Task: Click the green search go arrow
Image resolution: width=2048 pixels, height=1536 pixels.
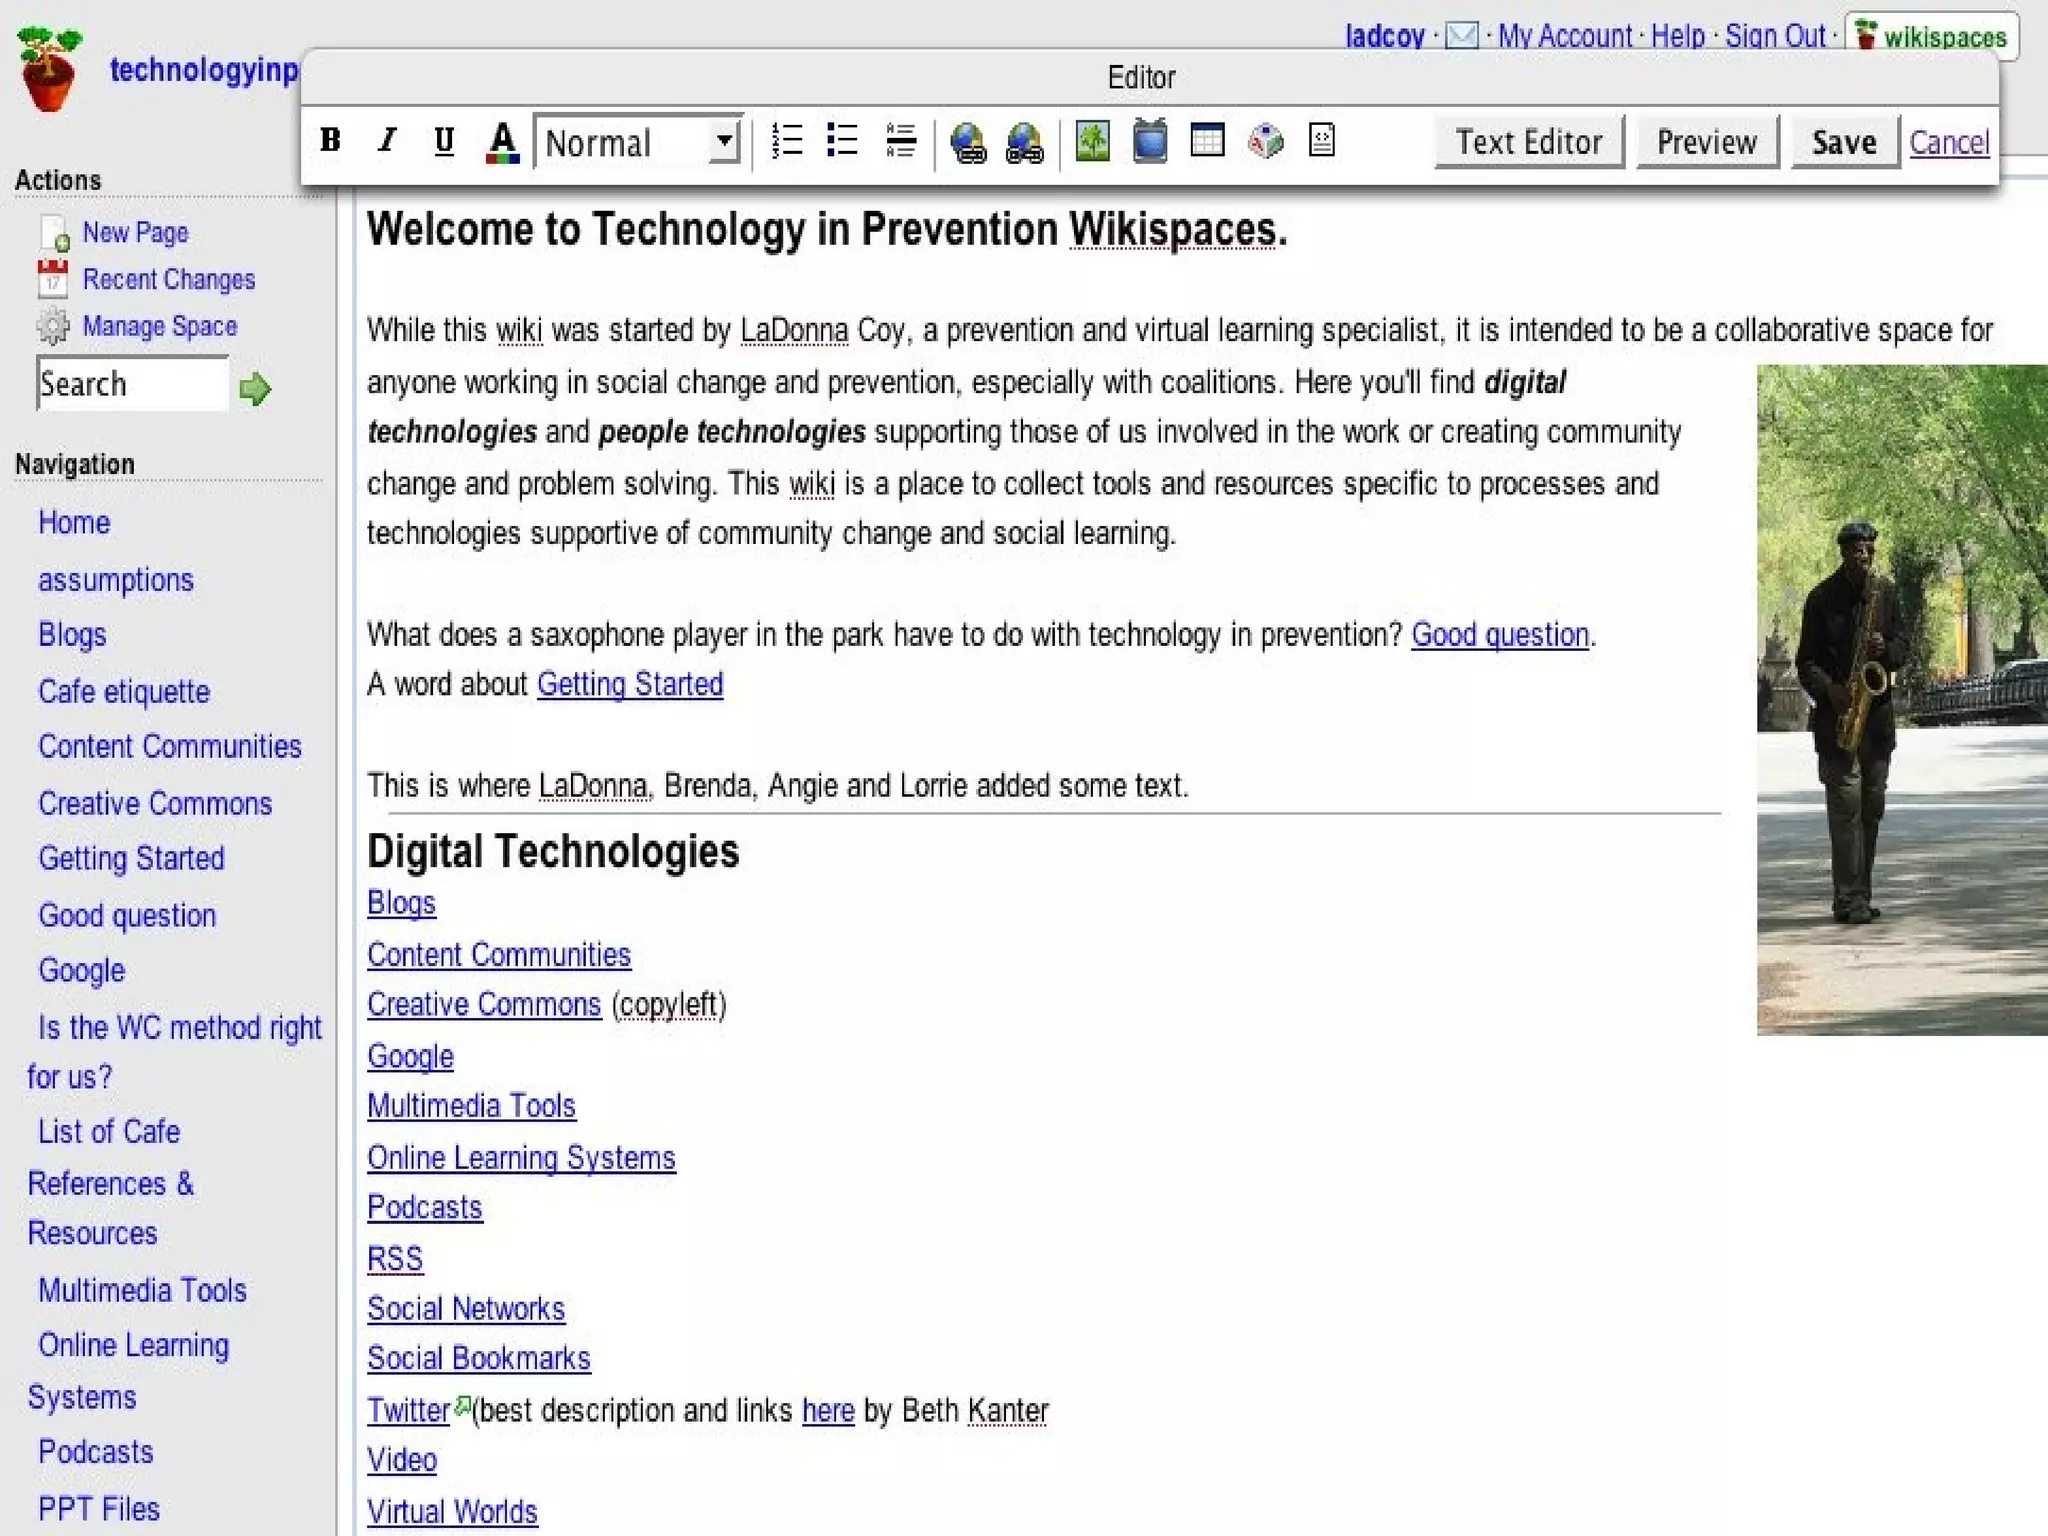Action: point(255,388)
